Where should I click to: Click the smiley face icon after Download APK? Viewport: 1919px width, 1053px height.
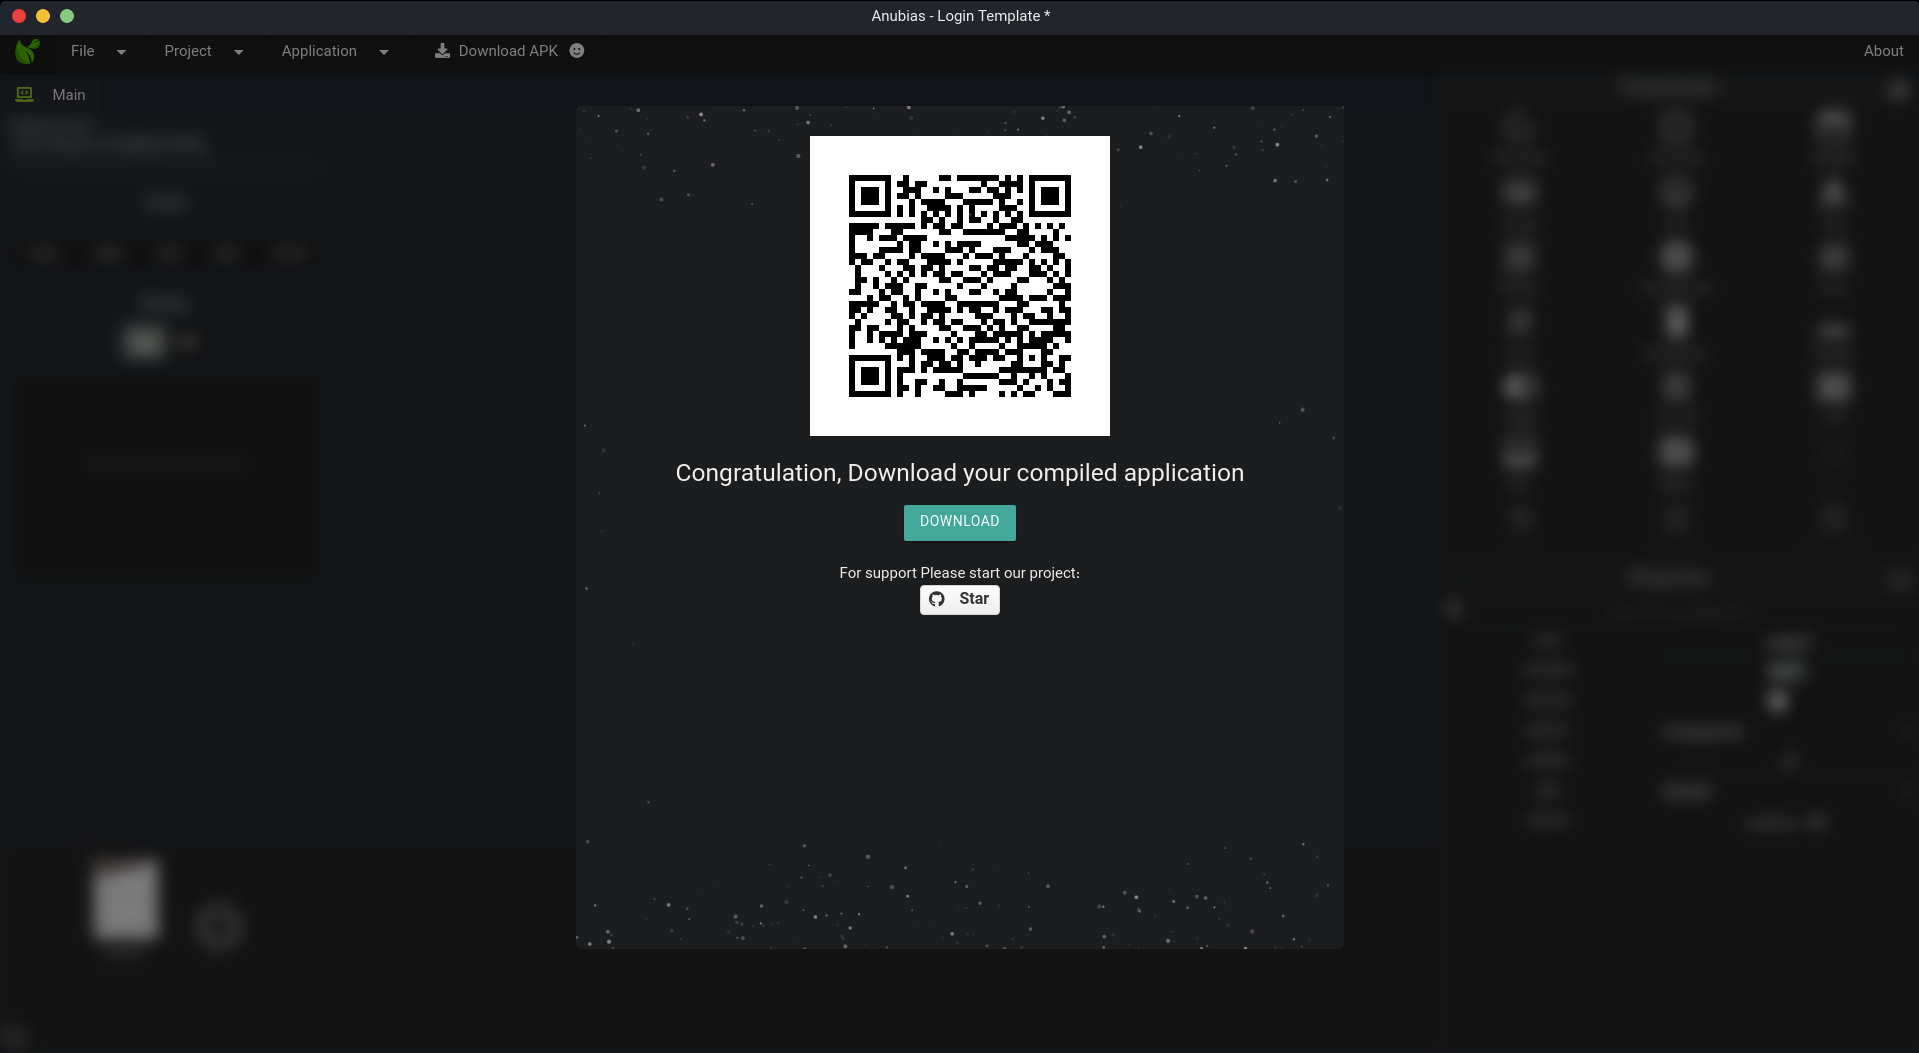click(x=577, y=51)
